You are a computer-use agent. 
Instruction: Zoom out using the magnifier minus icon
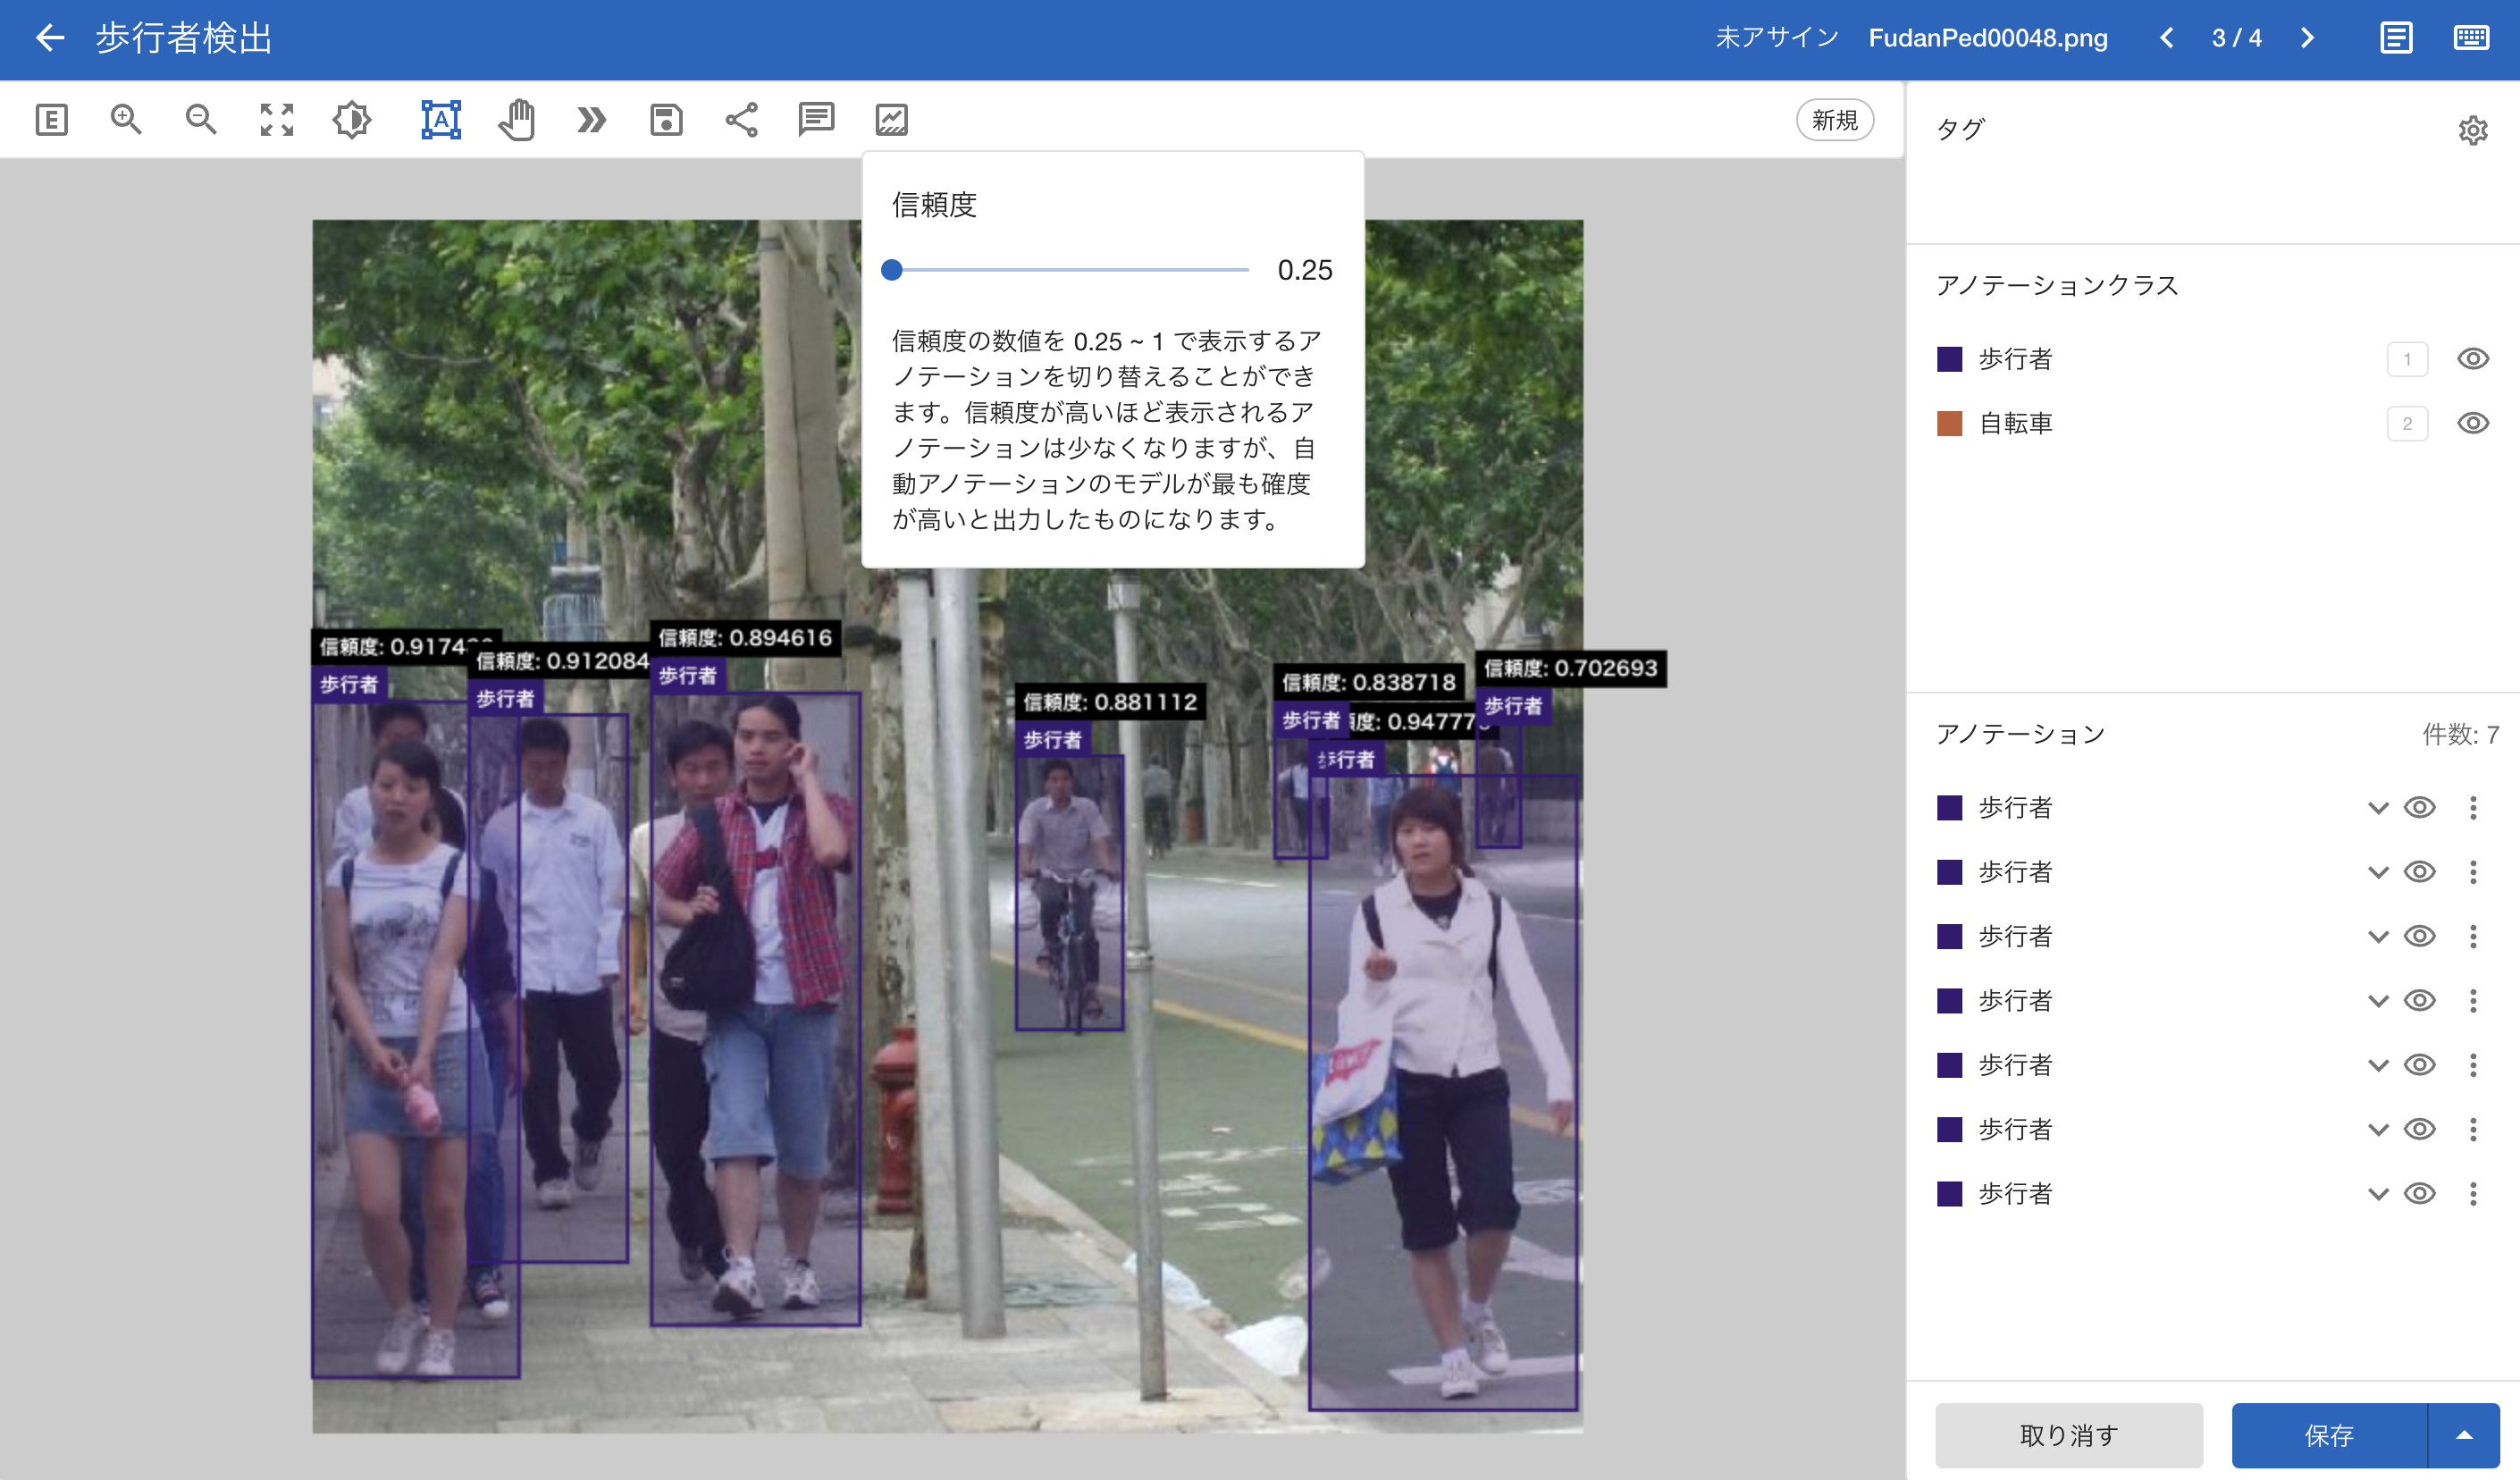point(201,120)
